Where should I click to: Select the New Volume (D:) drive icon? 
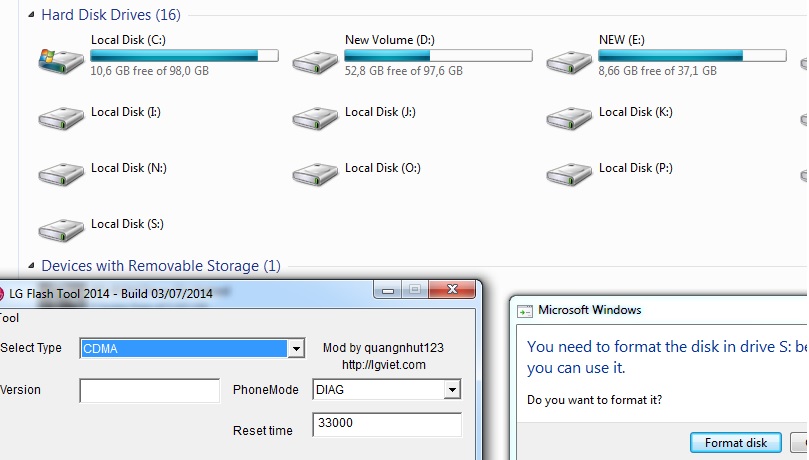tap(315, 62)
